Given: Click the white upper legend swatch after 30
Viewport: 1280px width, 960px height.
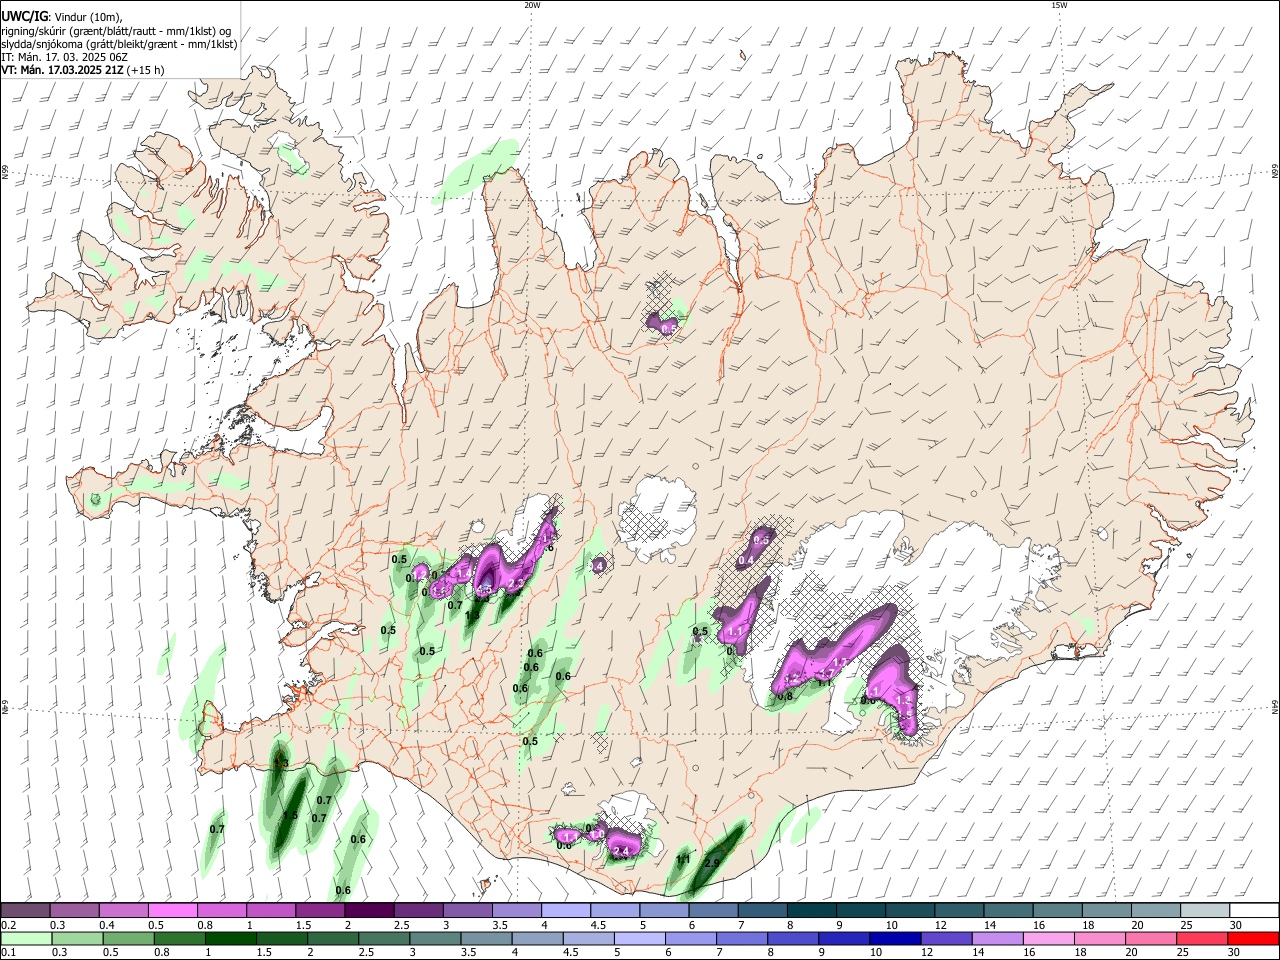Looking at the screenshot, I should coord(1256,910).
